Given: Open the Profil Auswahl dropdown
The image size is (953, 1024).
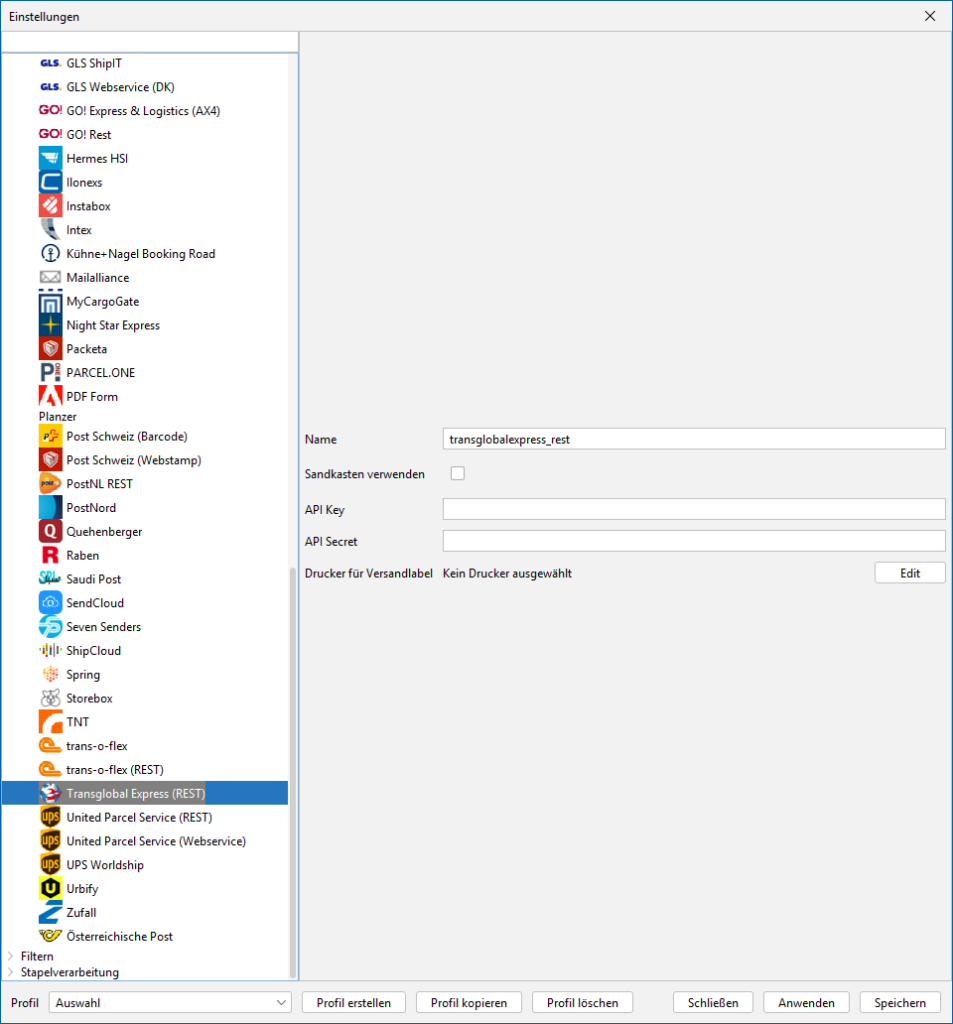Looking at the screenshot, I should pyautogui.click(x=171, y=1002).
